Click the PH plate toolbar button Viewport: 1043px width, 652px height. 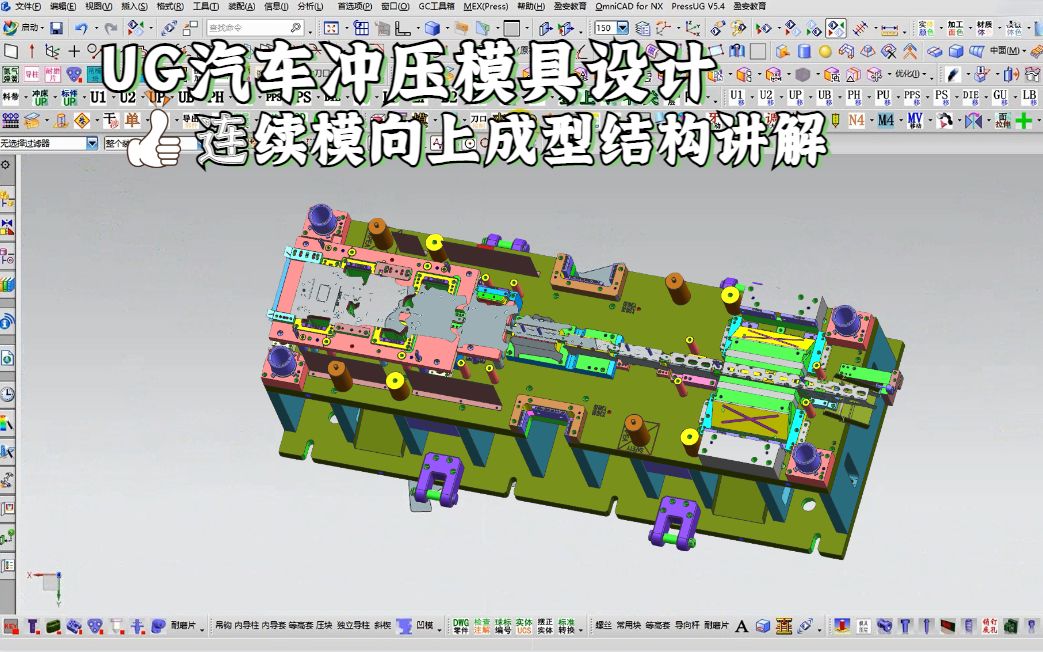pyautogui.click(x=853, y=97)
